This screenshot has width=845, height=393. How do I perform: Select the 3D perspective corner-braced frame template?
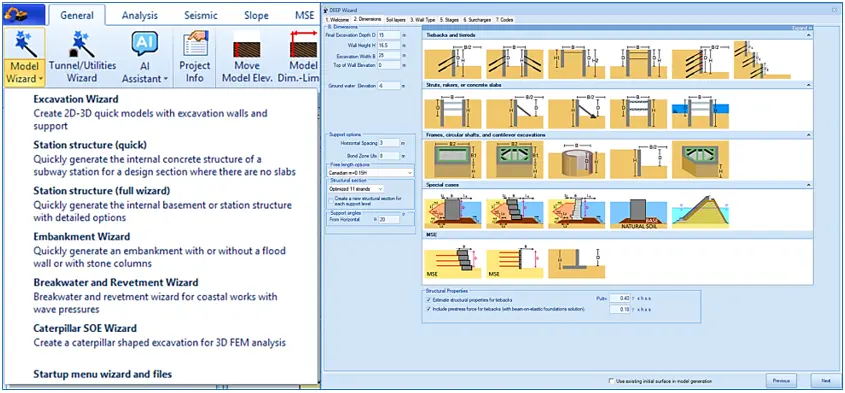[x=701, y=160]
